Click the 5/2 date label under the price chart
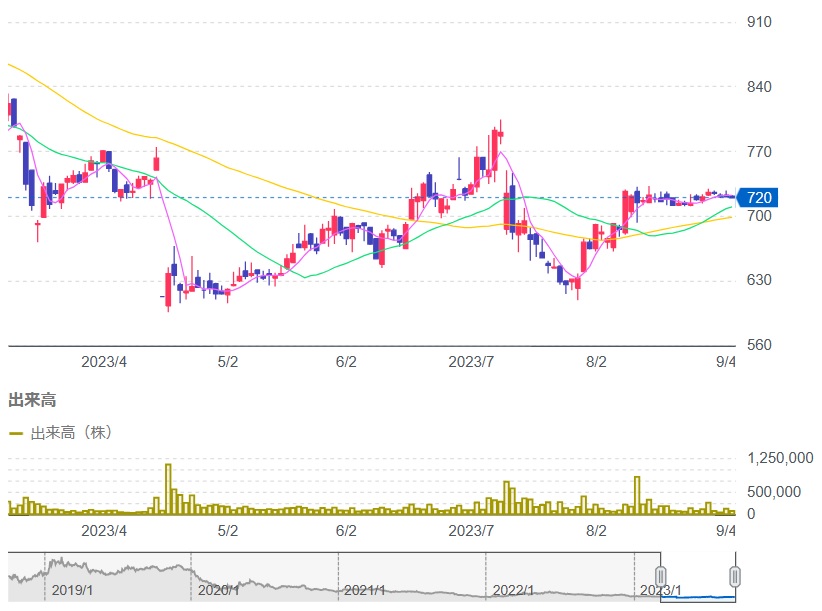Viewport: 822px width, 611px height. point(228,362)
